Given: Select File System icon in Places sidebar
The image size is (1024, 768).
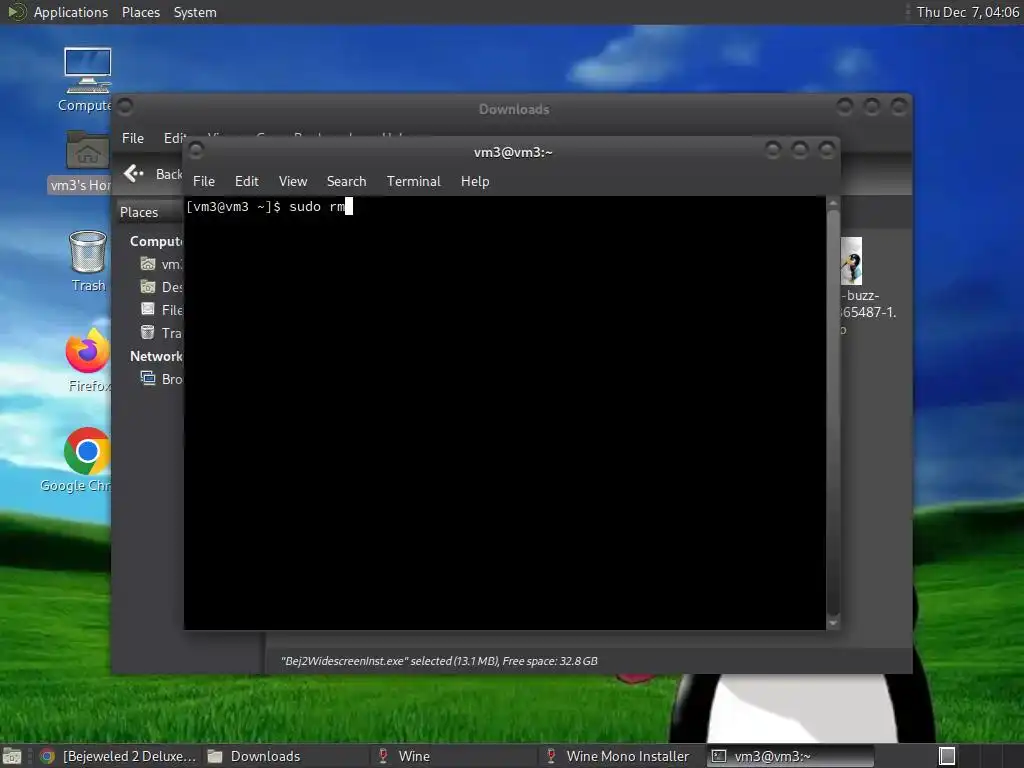Looking at the screenshot, I should click(x=148, y=310).
